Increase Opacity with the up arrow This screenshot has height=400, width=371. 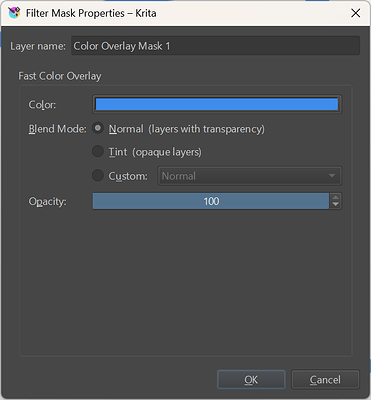tap(335, 197)
